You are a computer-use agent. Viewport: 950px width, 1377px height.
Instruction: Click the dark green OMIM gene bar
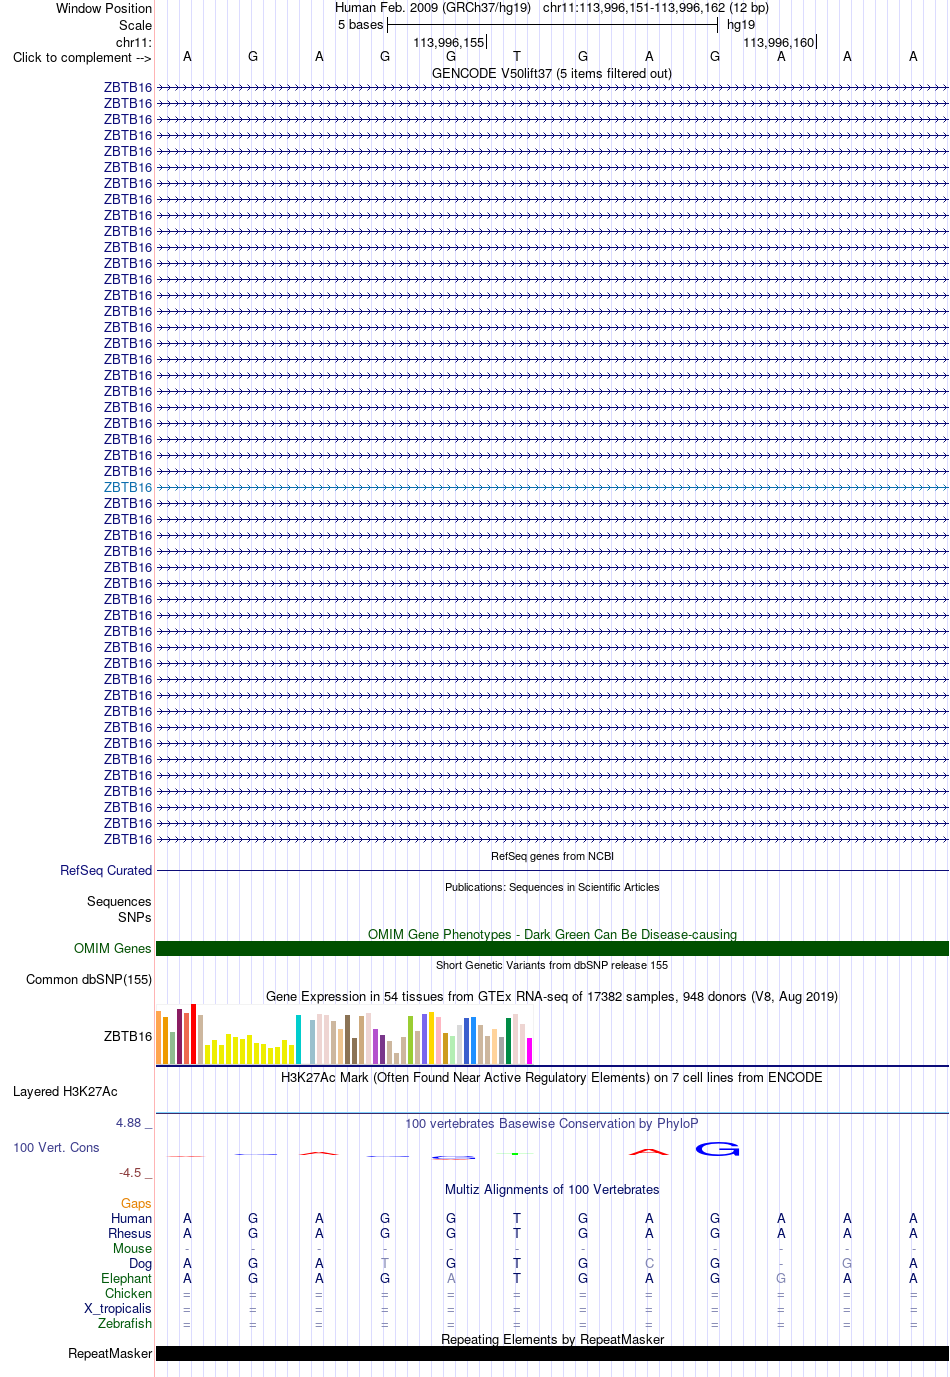click(x=552, y=948)
